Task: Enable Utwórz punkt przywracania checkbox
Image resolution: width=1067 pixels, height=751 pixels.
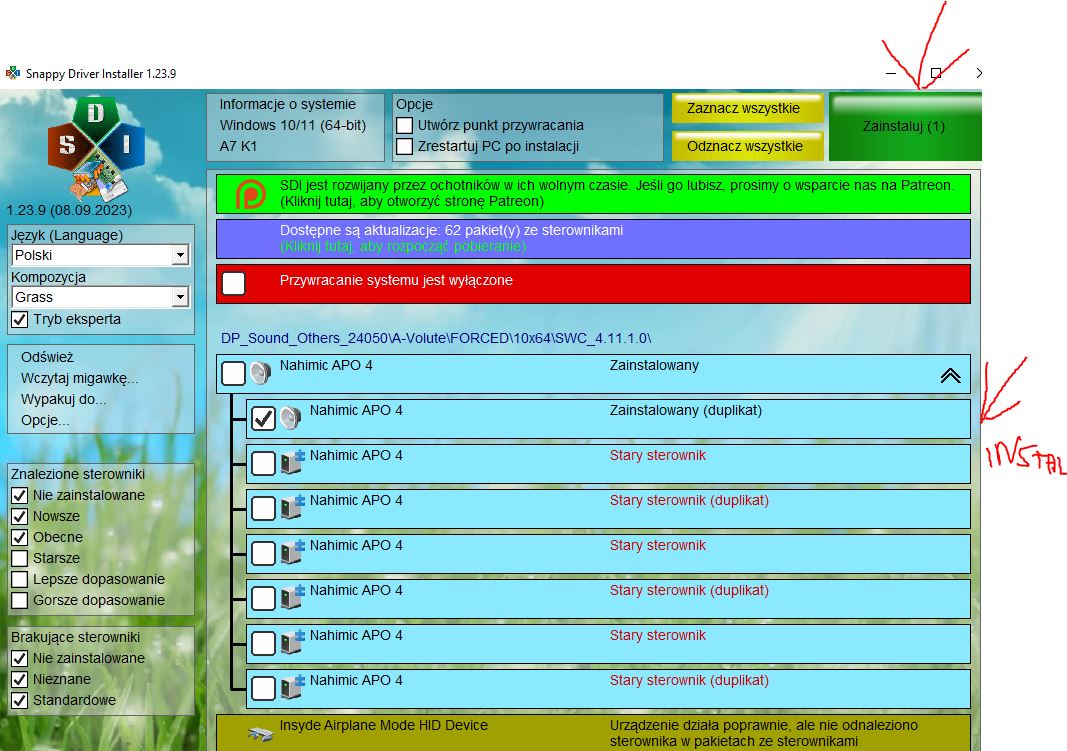Action: 405,126
